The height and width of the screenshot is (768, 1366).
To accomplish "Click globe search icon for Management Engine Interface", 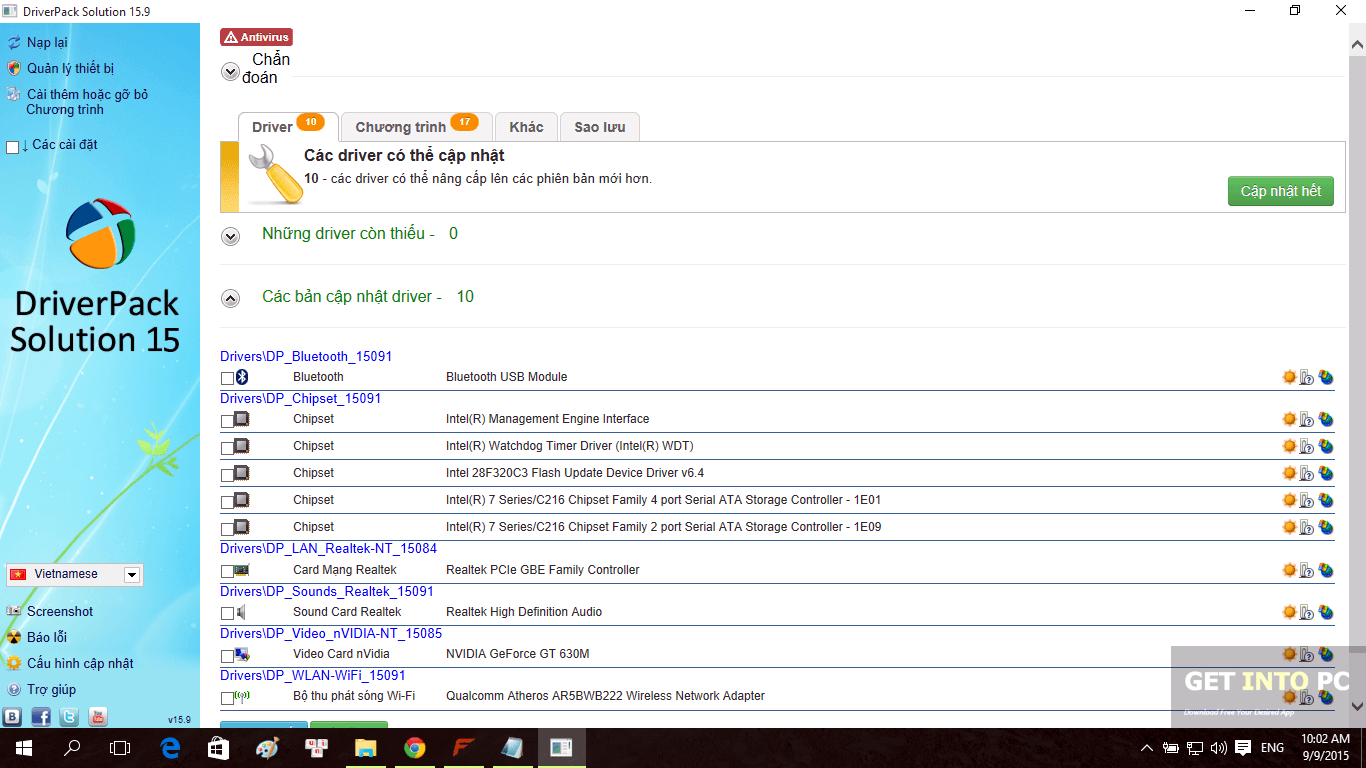I will point(1326,419).
